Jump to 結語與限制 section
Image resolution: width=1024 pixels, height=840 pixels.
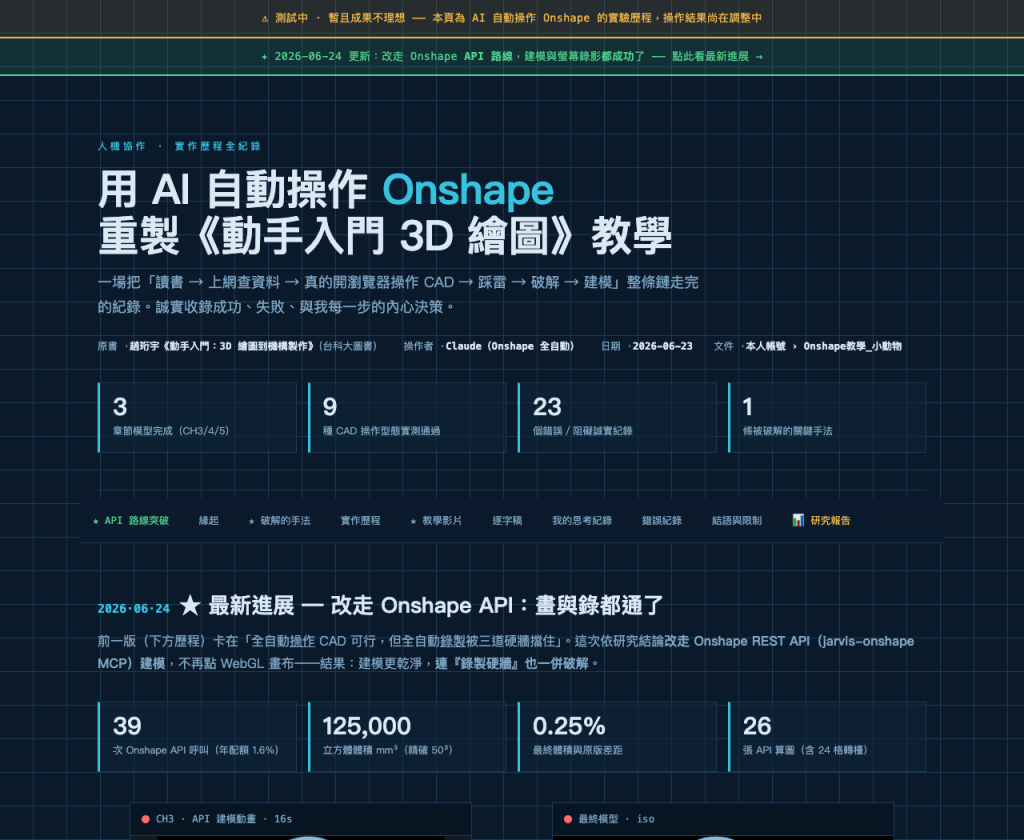pos(737,521)
